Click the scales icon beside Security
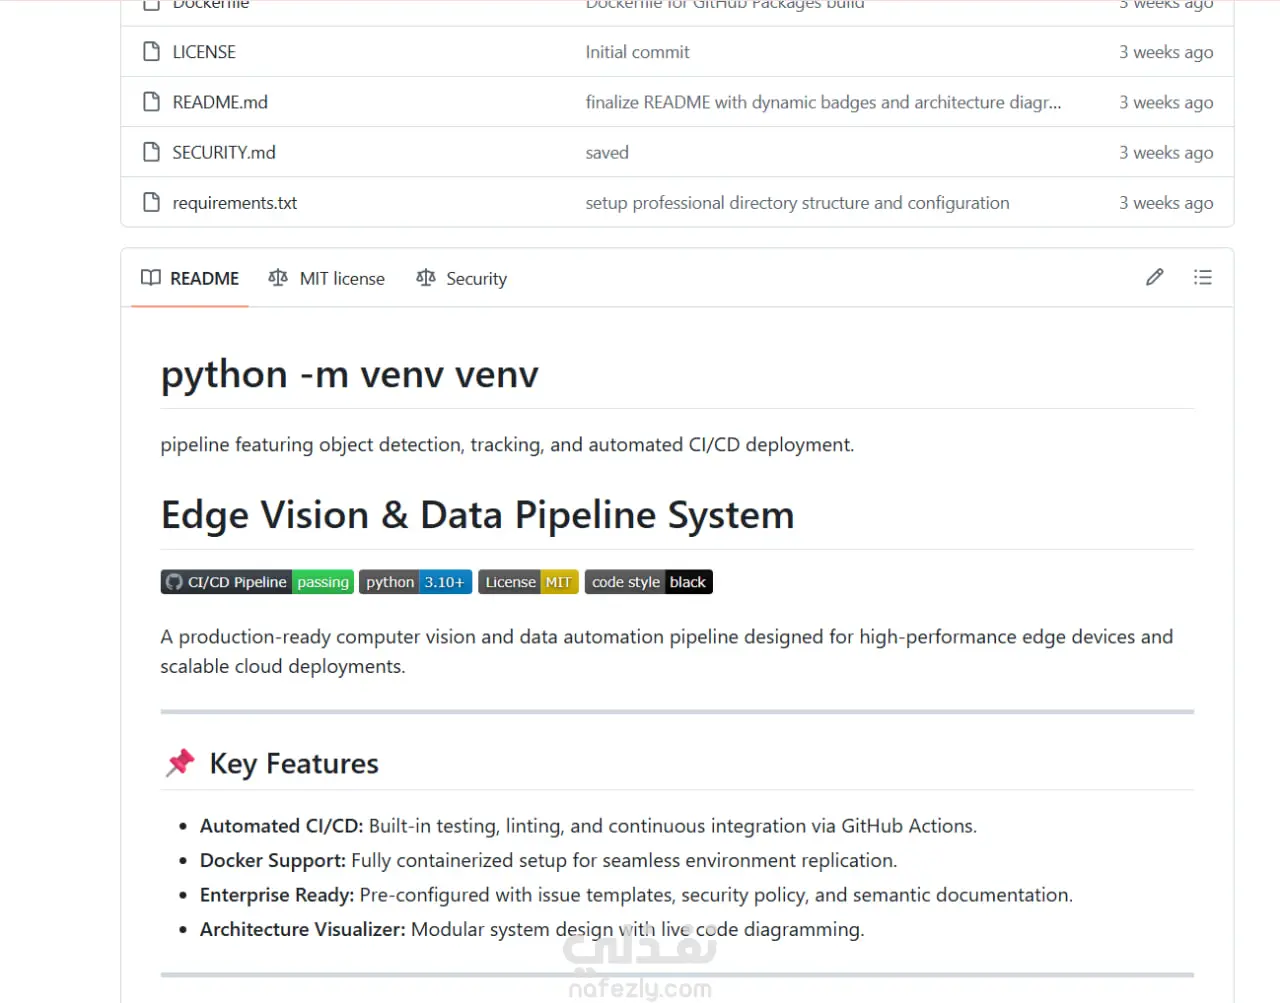 click(x=426, y=278)
